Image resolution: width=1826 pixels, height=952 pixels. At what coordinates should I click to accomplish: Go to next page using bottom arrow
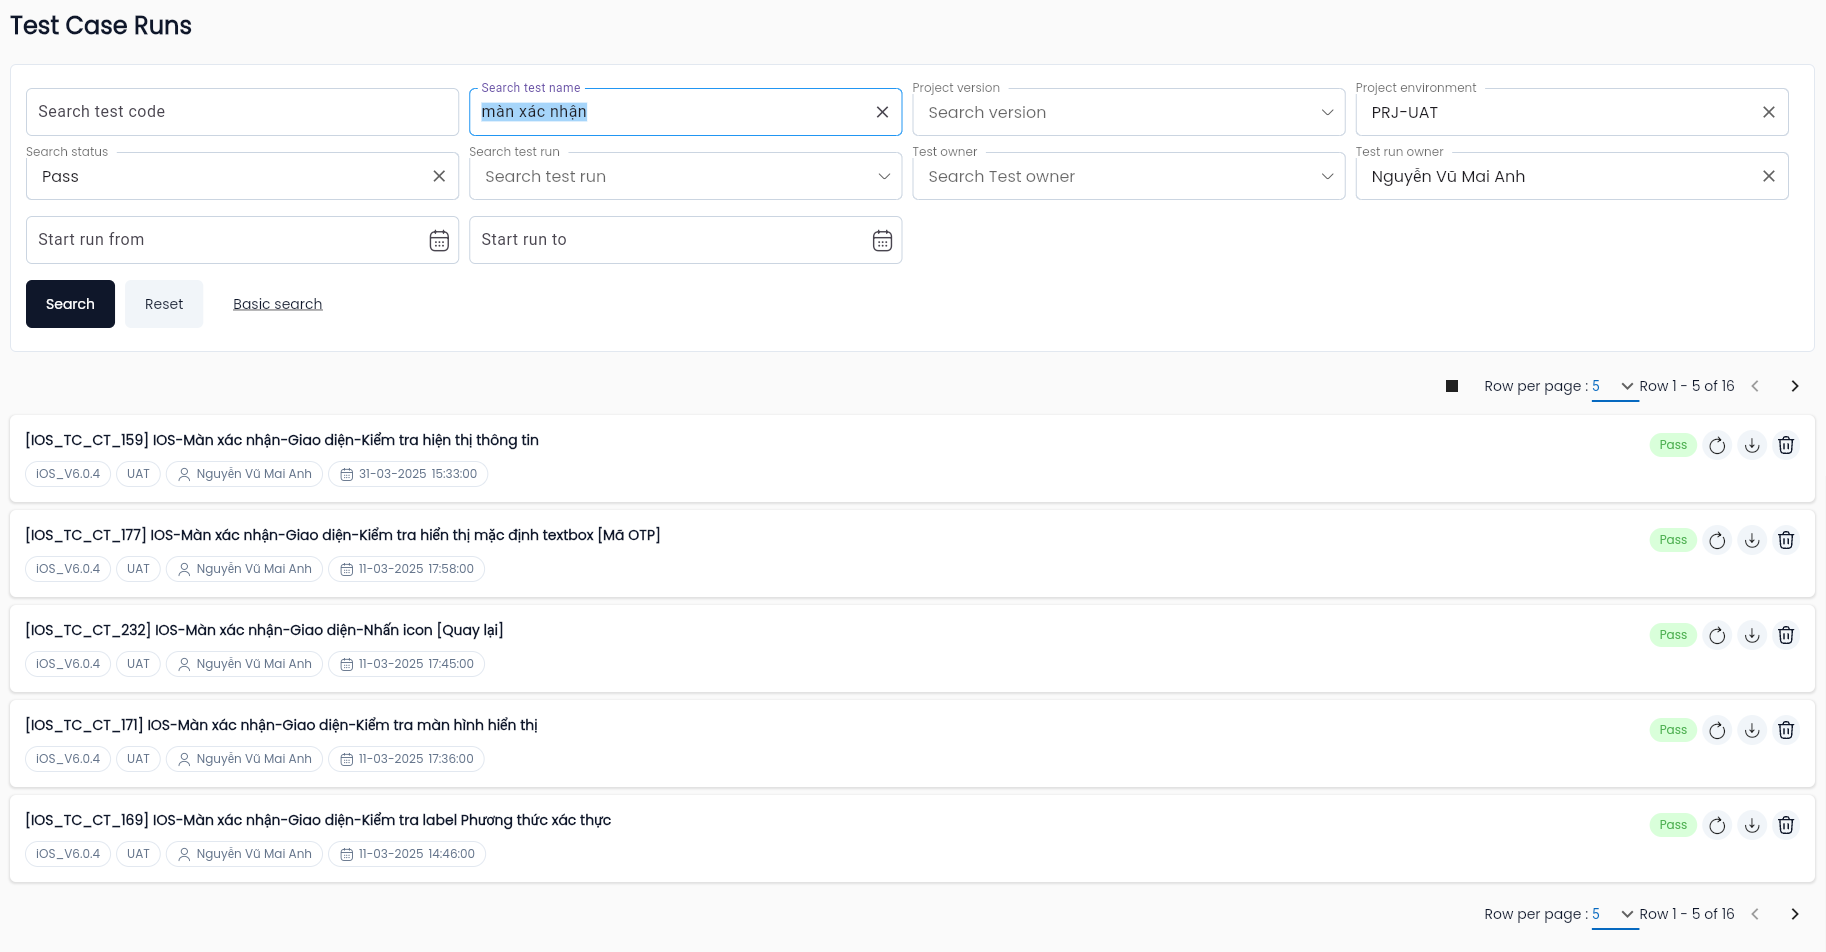(1795, 914)
